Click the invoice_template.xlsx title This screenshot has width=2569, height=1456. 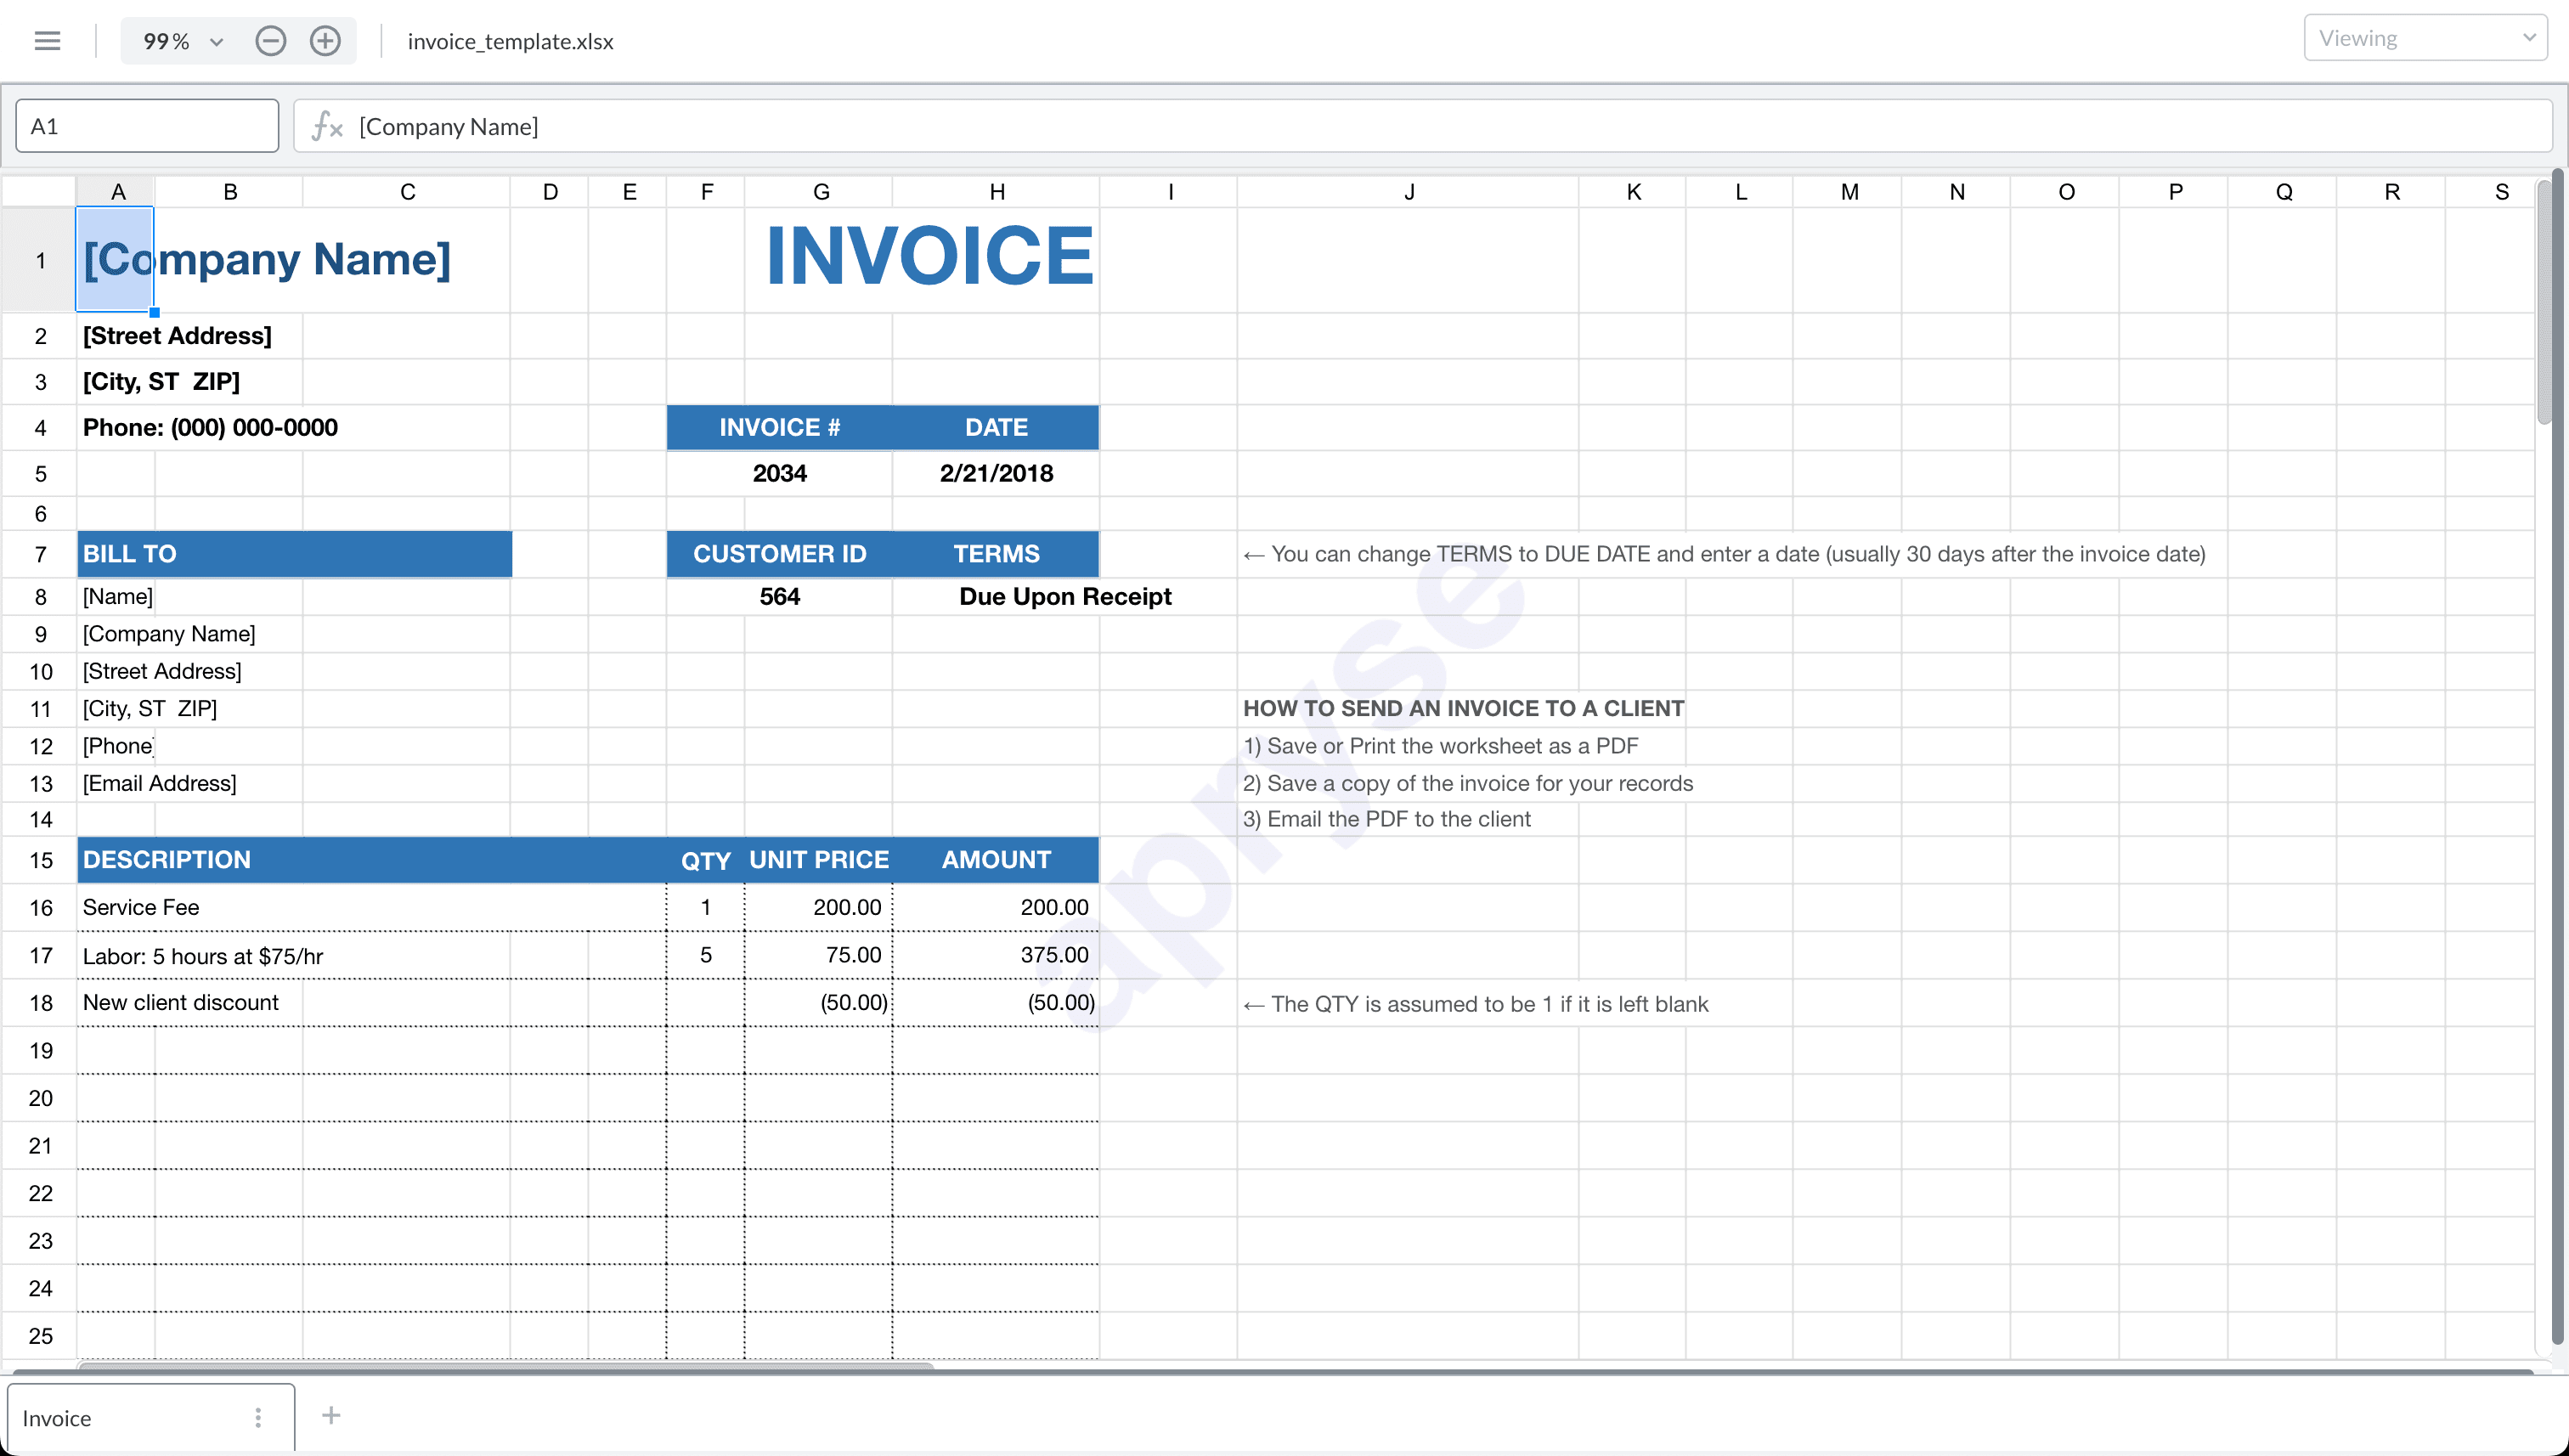pyautogui.click(x=510, y=41)
